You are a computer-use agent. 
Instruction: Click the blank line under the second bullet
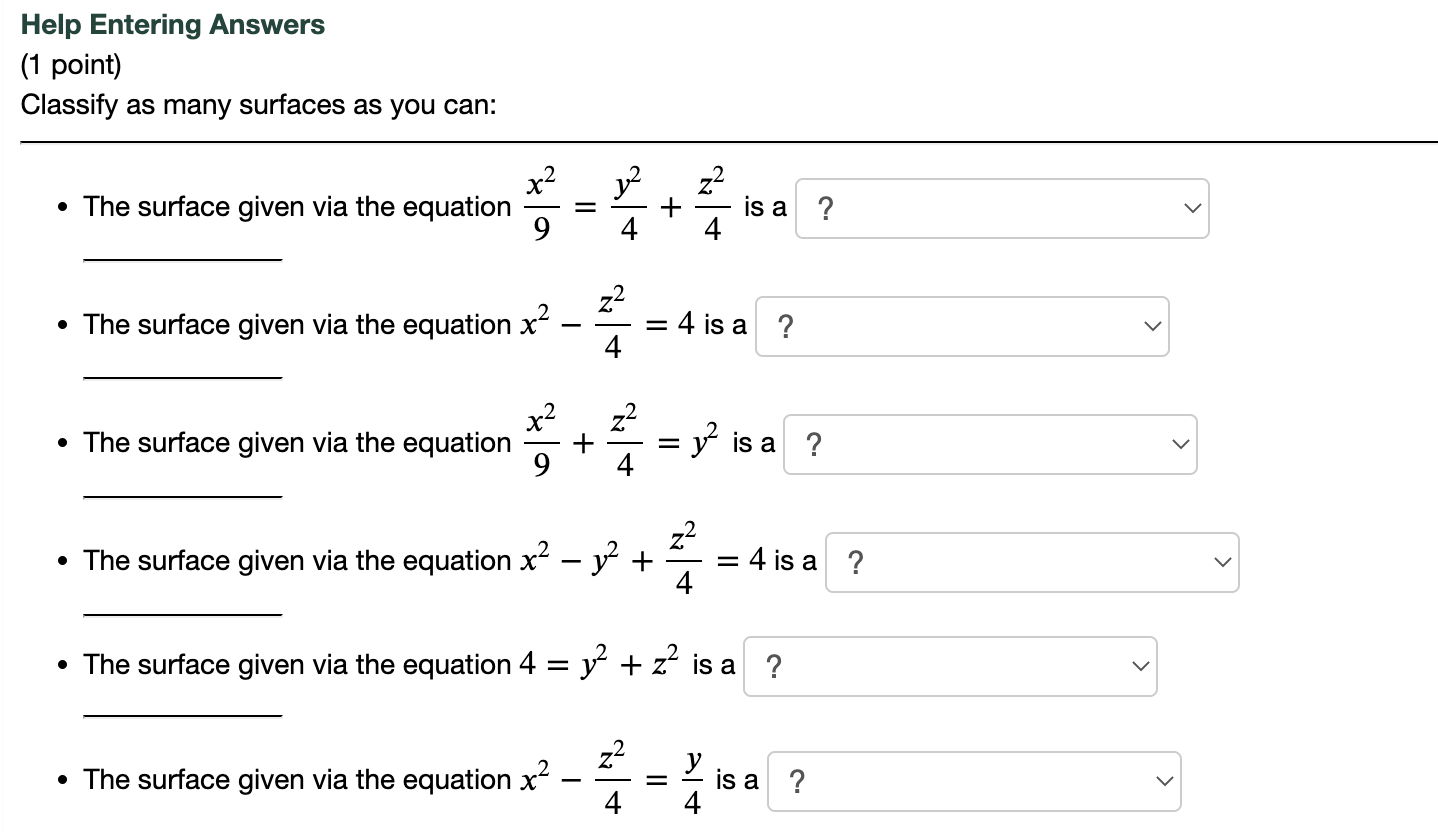coord(182,377)
